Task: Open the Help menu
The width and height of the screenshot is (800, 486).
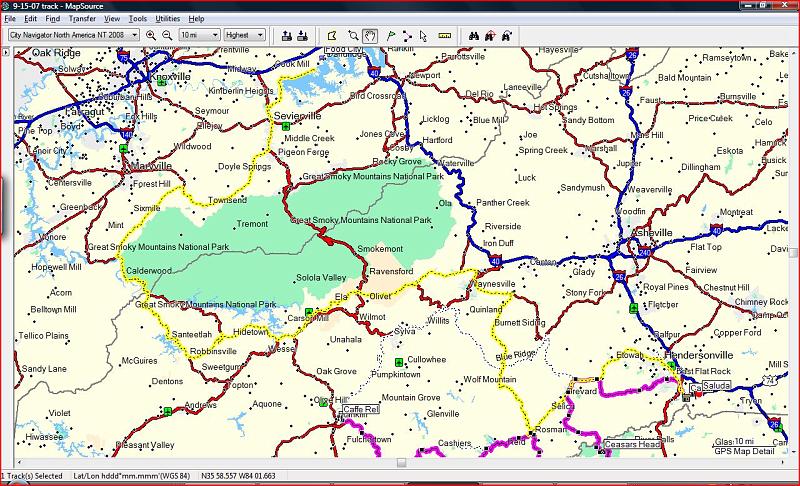Action: click(x=196, y=19)
